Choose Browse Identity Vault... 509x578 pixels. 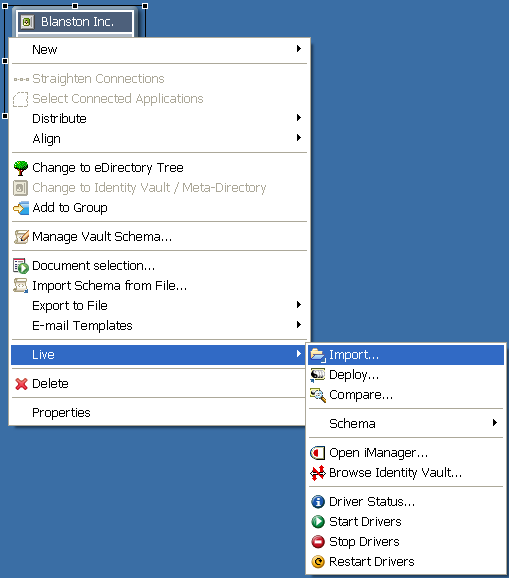406,473
